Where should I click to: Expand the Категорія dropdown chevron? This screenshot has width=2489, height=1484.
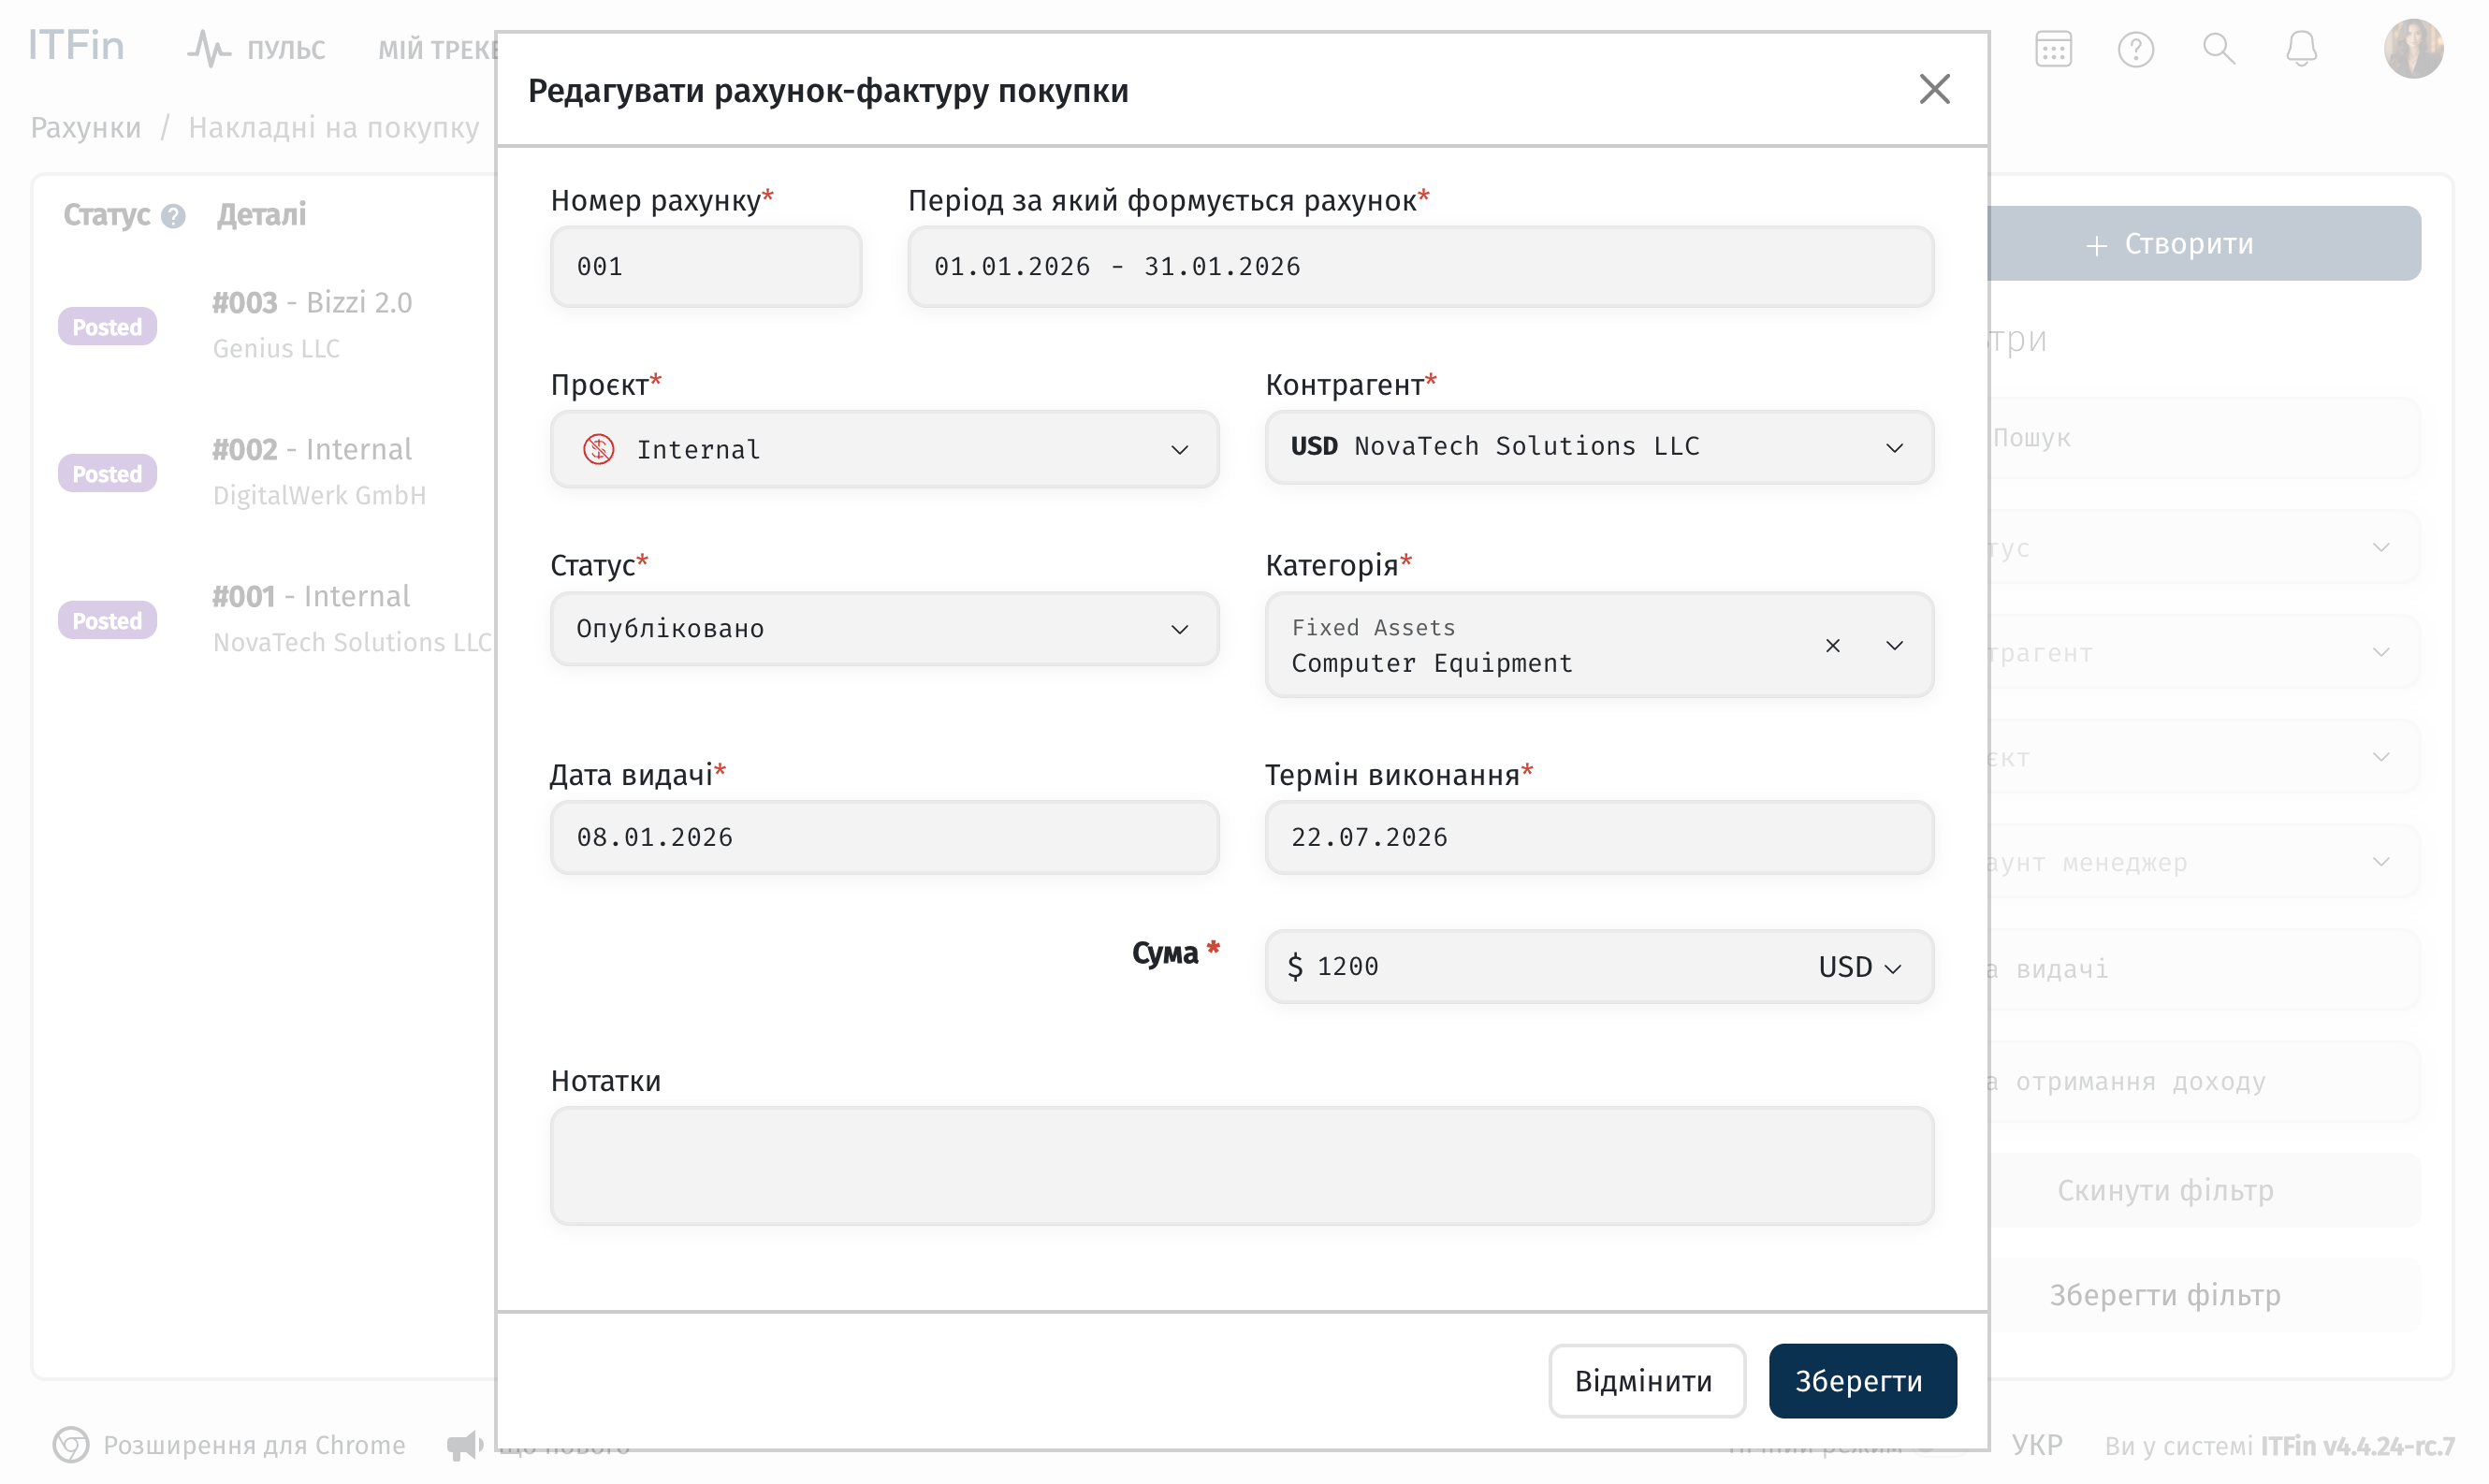[x=1894, y=645]
